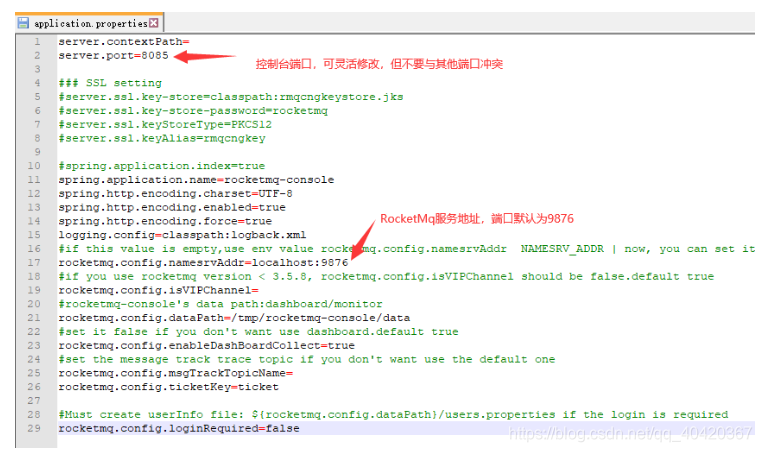Click the save-state disk icon on tab

[x=23, y=23]
